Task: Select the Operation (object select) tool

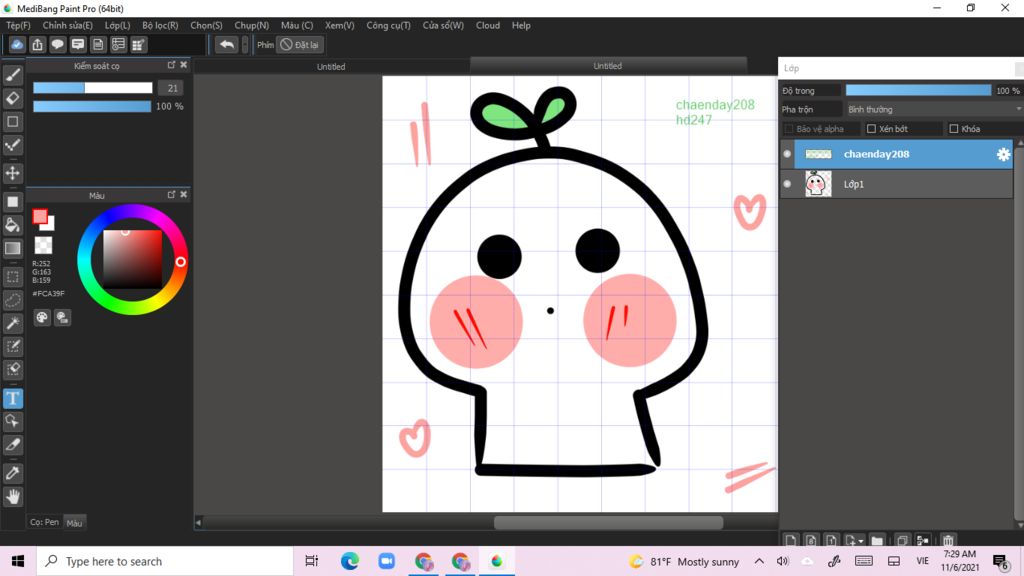Action: coord(12,421)
